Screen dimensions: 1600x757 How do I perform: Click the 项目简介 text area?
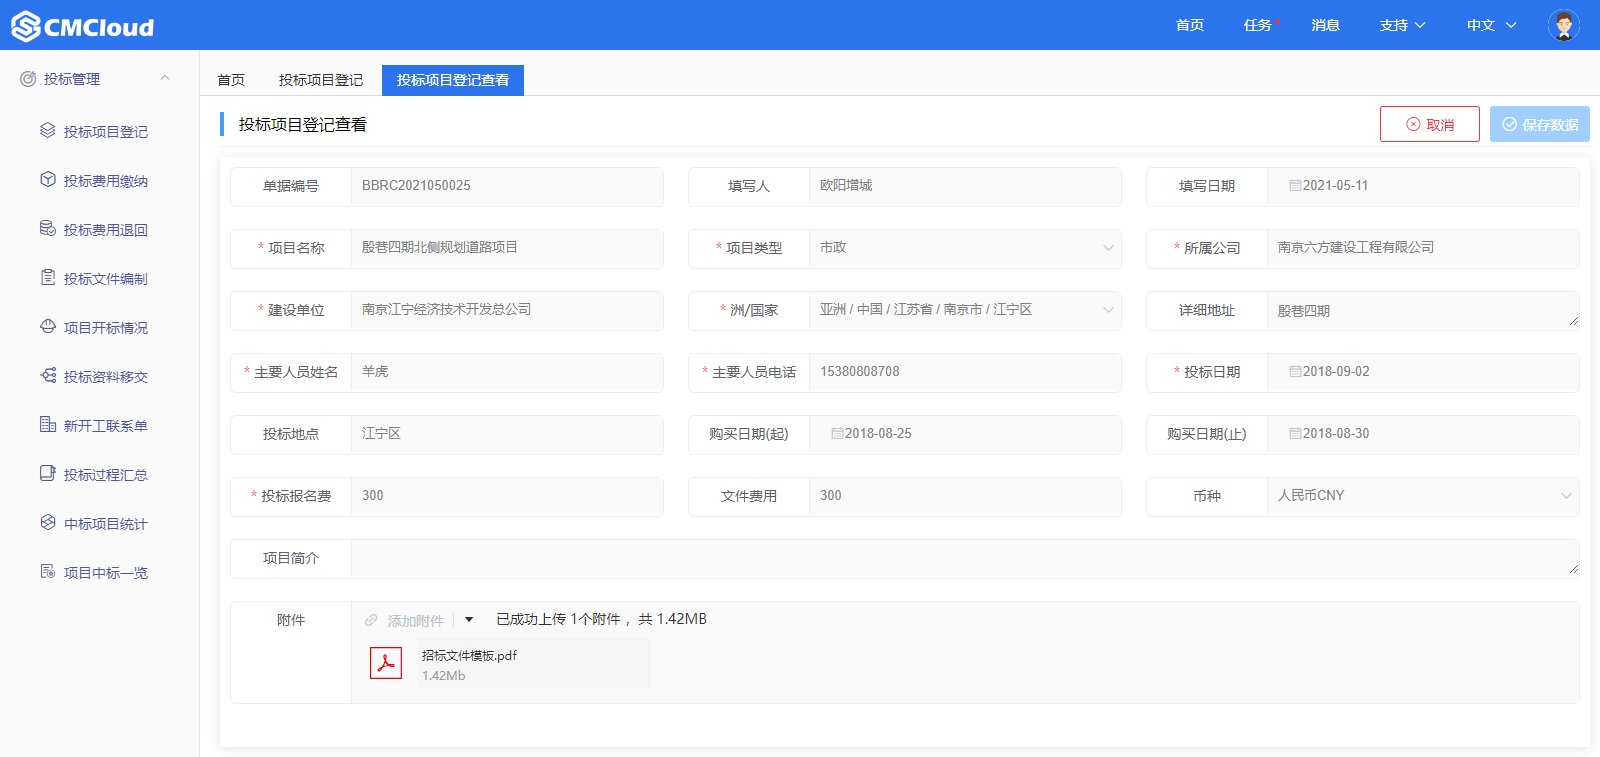pos(965,558)
